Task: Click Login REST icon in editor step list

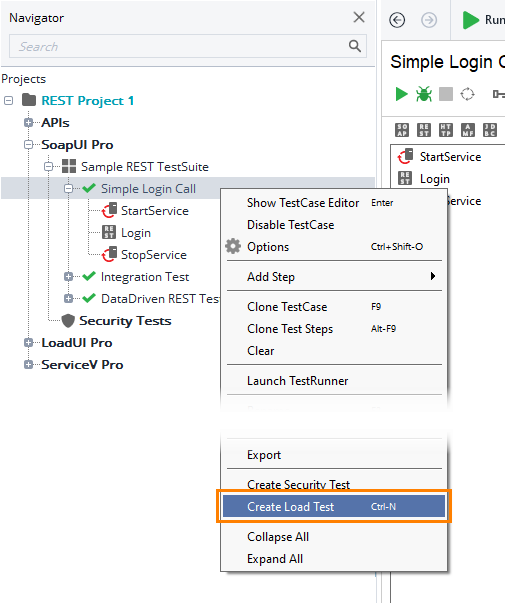Action: pos(405,178)
